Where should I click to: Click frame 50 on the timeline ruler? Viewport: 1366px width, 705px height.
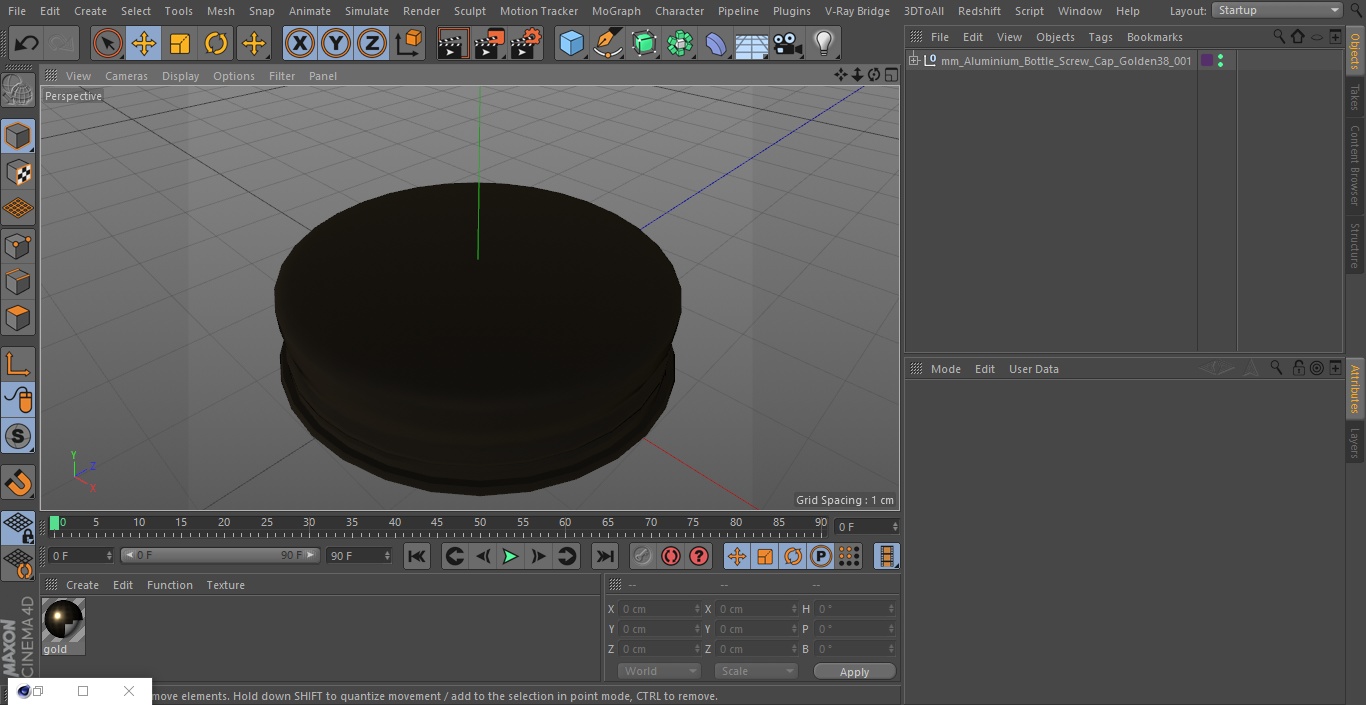pyautogui.click(x=480, y=523)
